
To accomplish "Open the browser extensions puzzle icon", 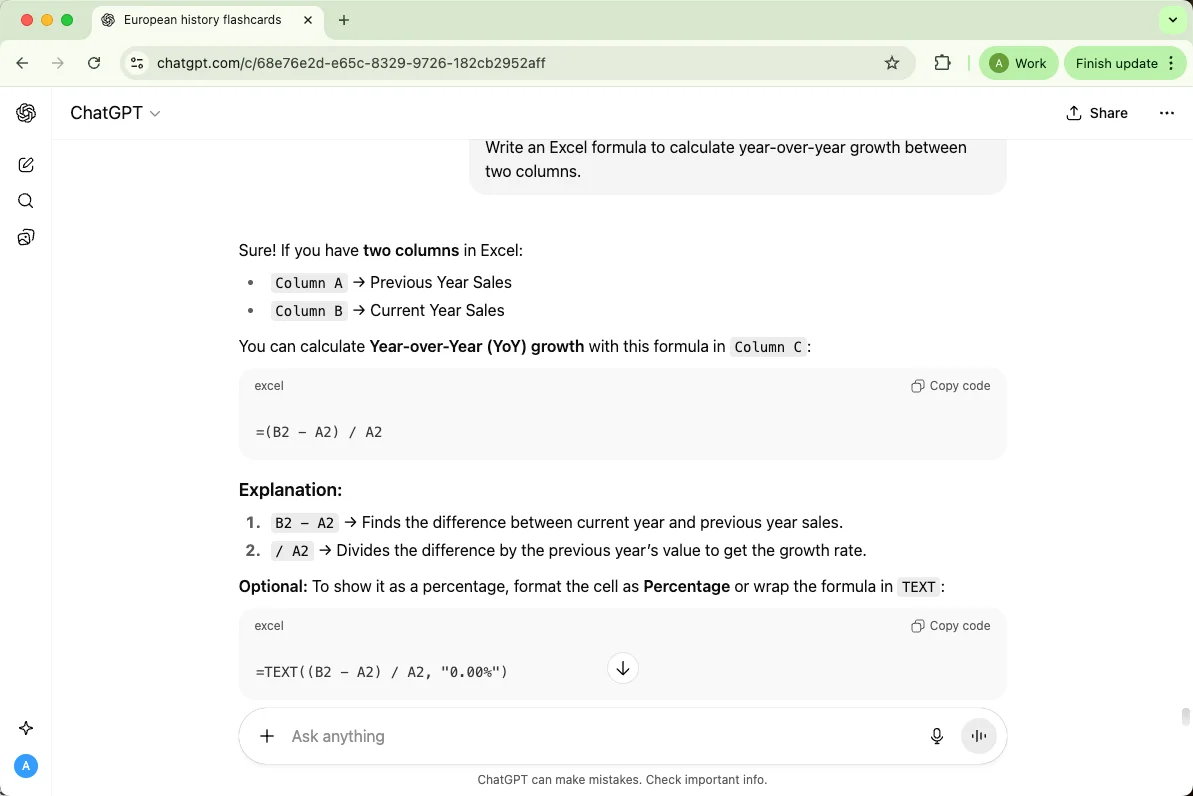I will point(942,63).
